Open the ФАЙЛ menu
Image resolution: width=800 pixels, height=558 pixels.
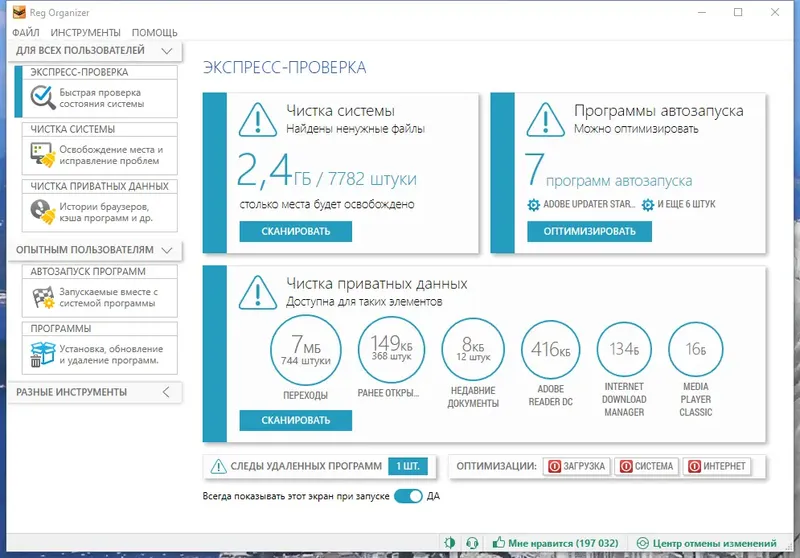click(x=26, y=33)
